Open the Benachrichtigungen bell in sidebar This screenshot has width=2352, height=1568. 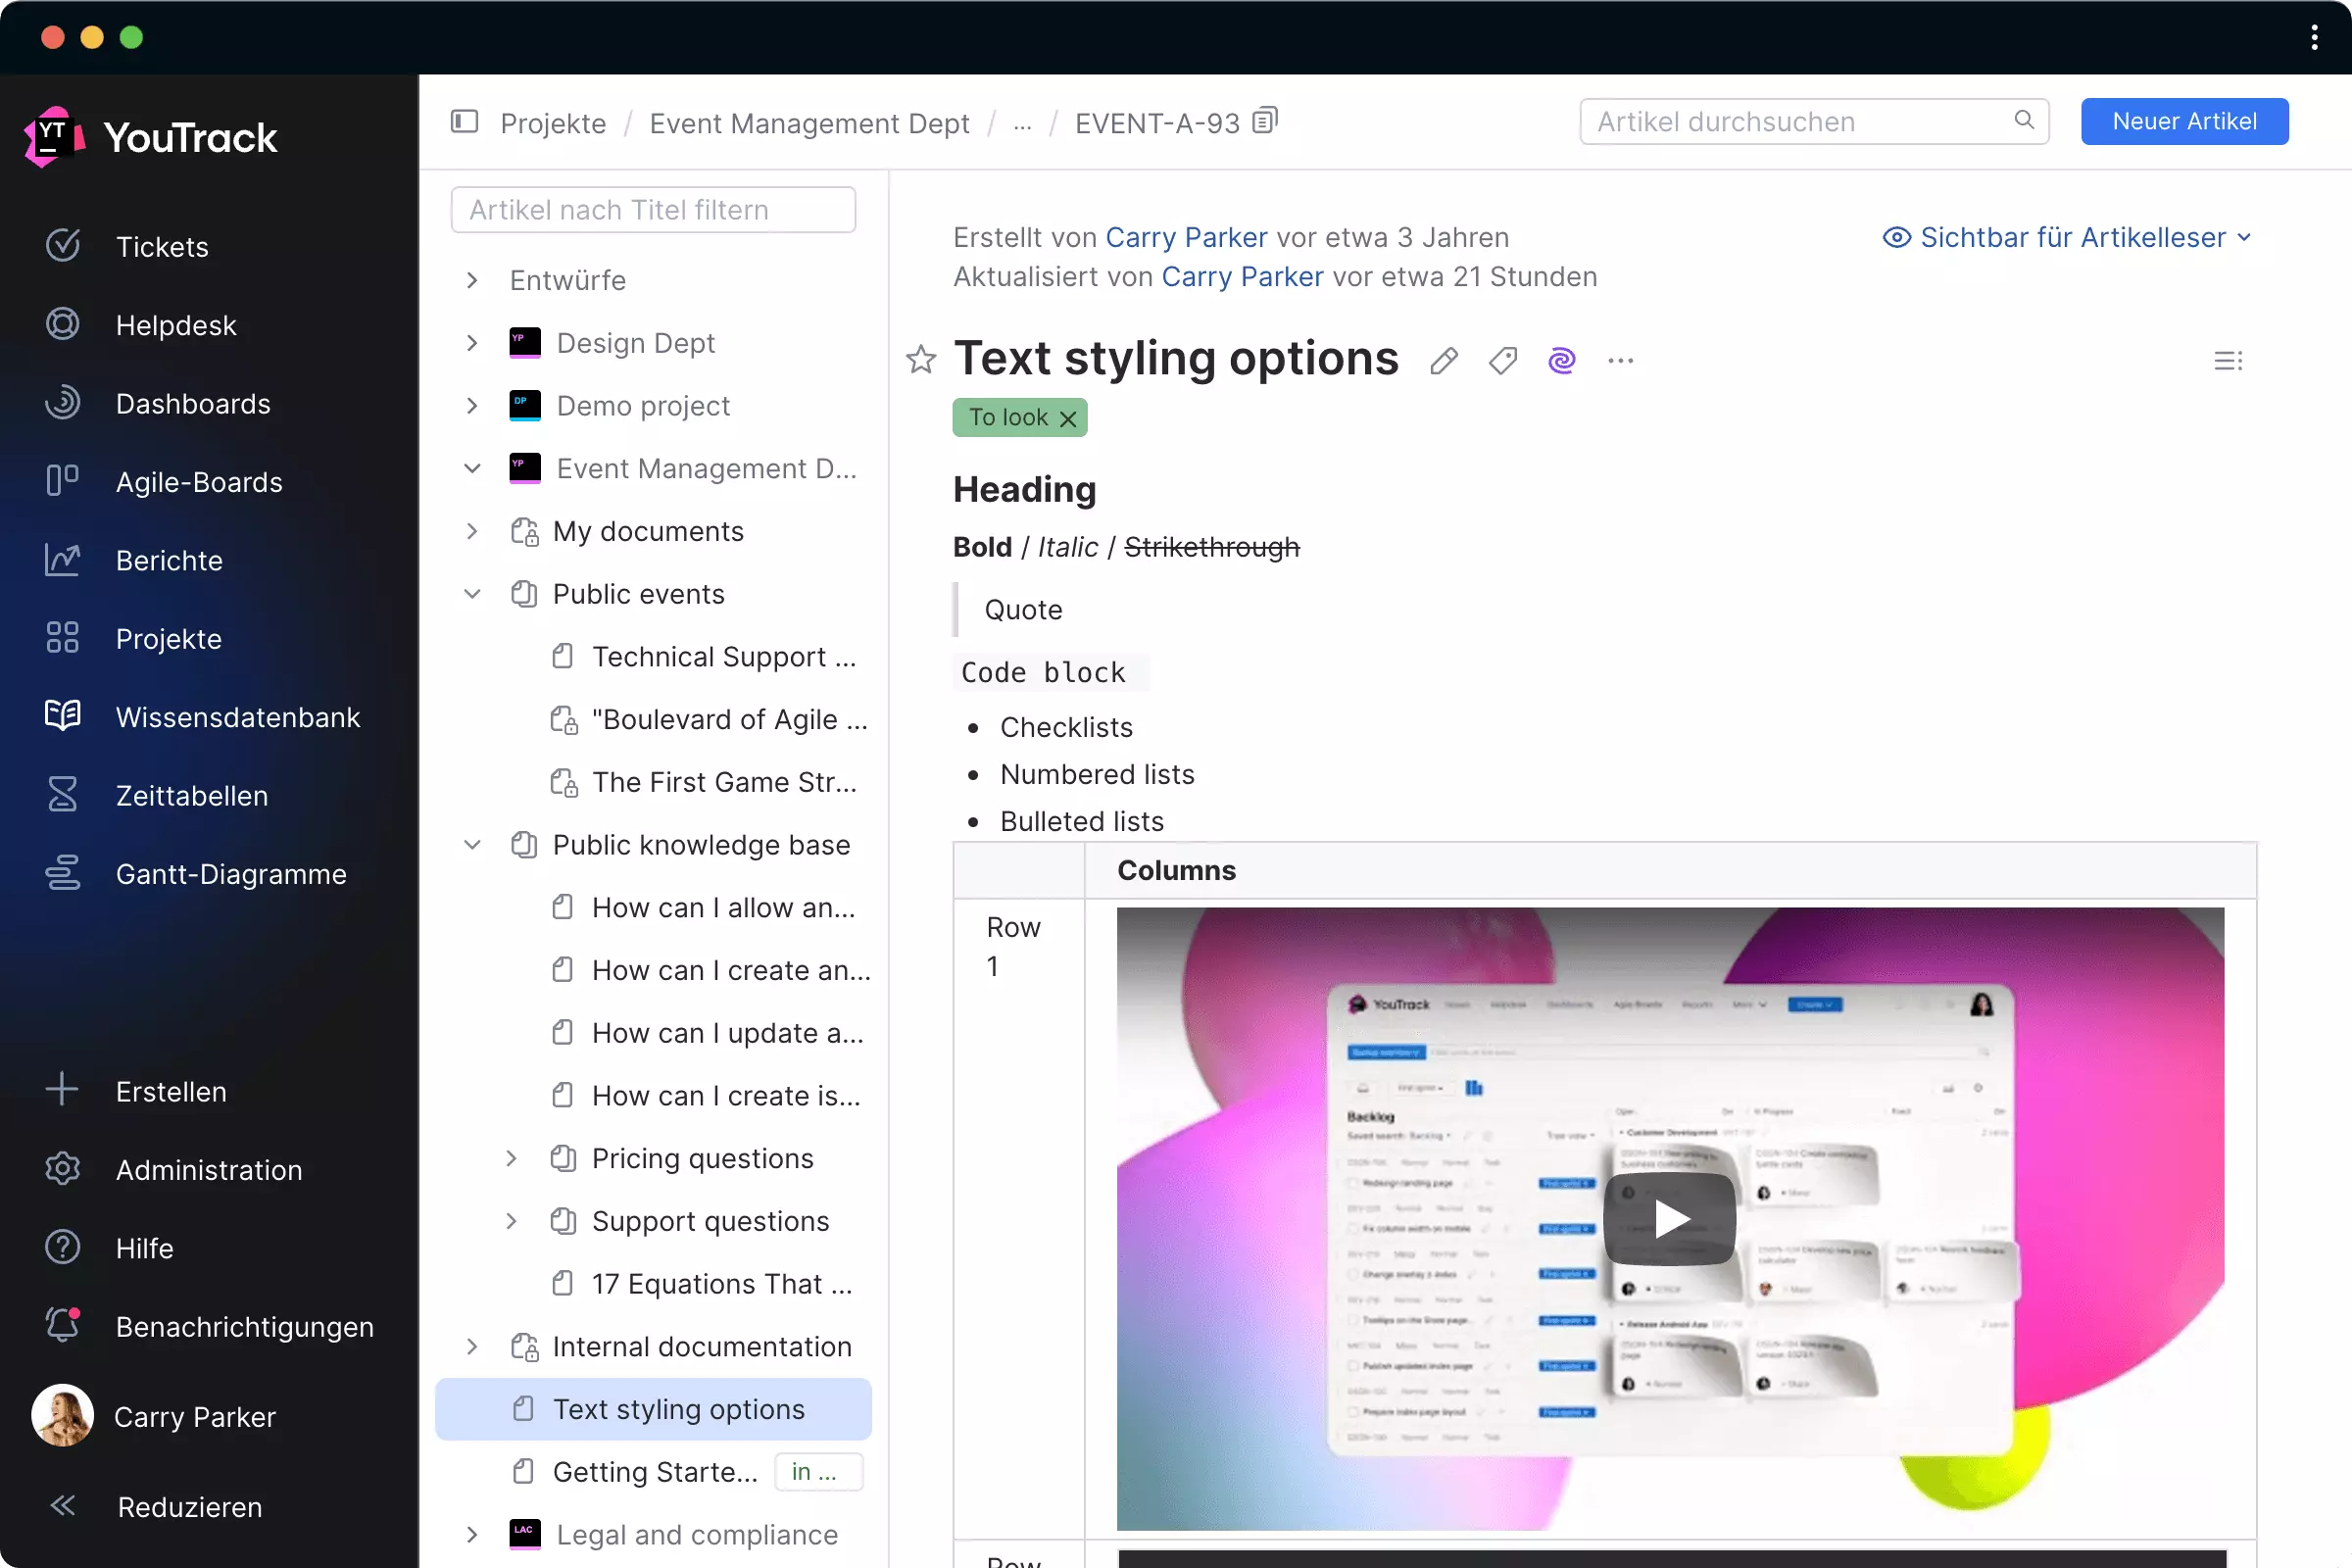point(62,1326)
